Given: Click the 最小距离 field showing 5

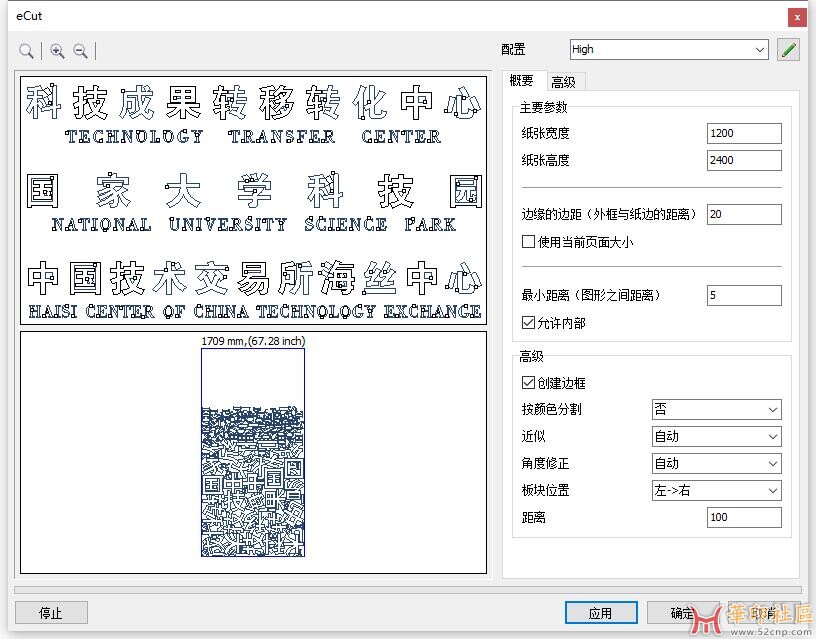Looking at the screenshot, I should pyautogui.click(x=744, y=296).
